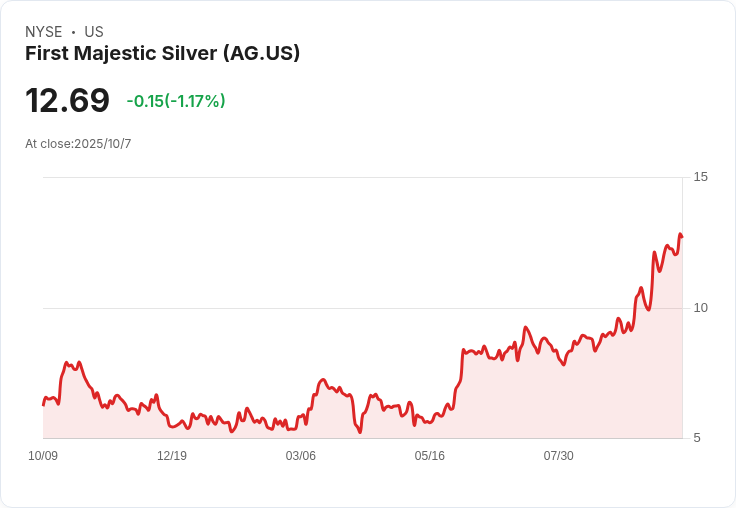Click the chart's first data point near 10/09
This screenshot has height=508, width=736.
click(43, 405)
